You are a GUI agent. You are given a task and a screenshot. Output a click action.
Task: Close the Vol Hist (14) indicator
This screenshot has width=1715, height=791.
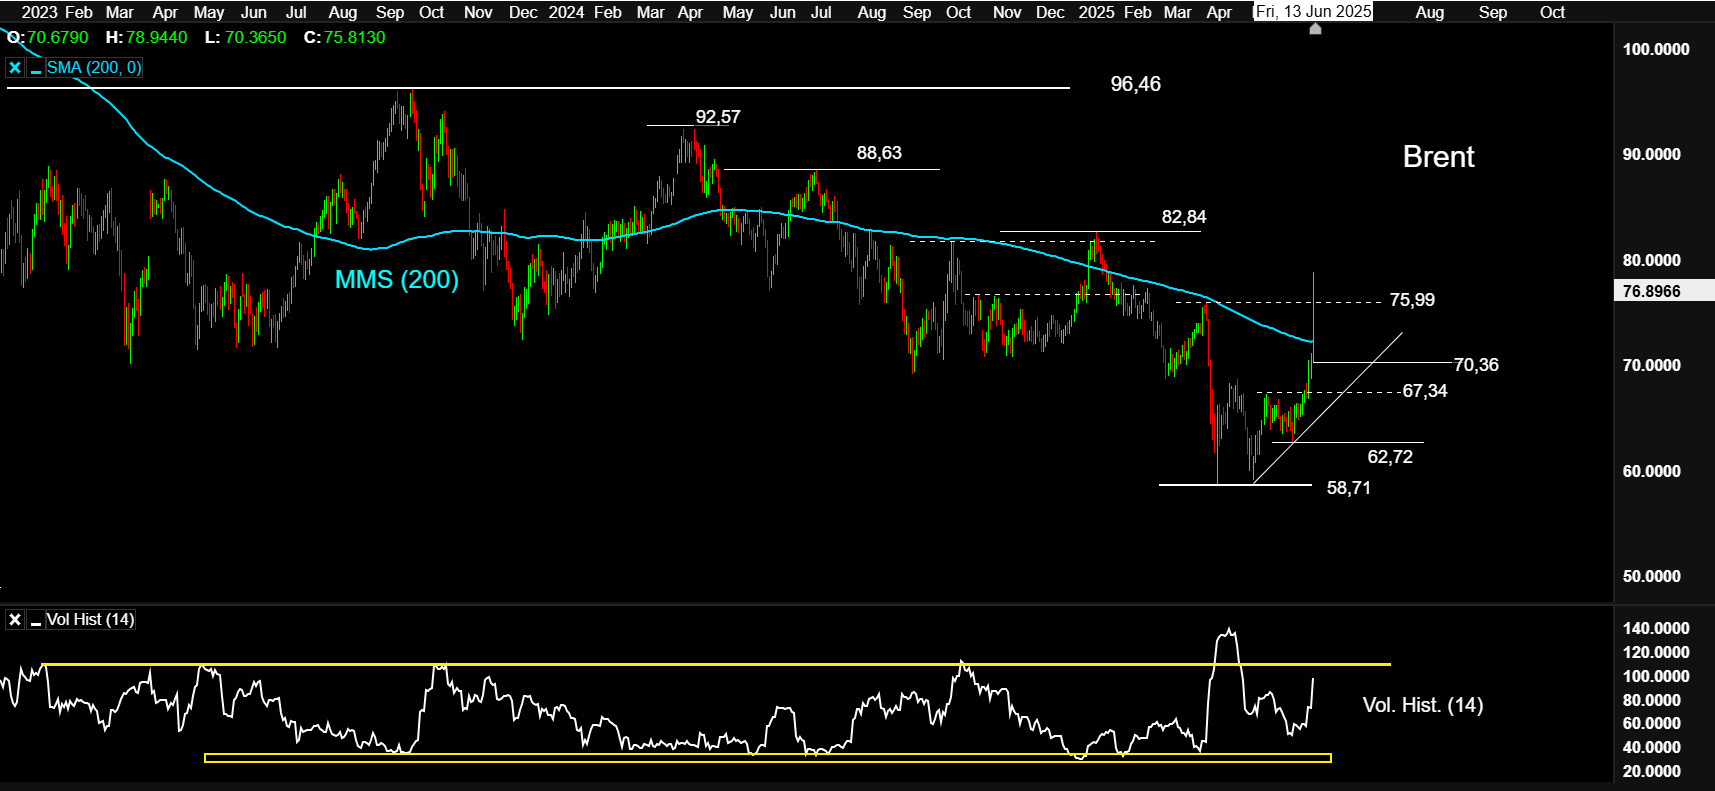click(15, 620)
